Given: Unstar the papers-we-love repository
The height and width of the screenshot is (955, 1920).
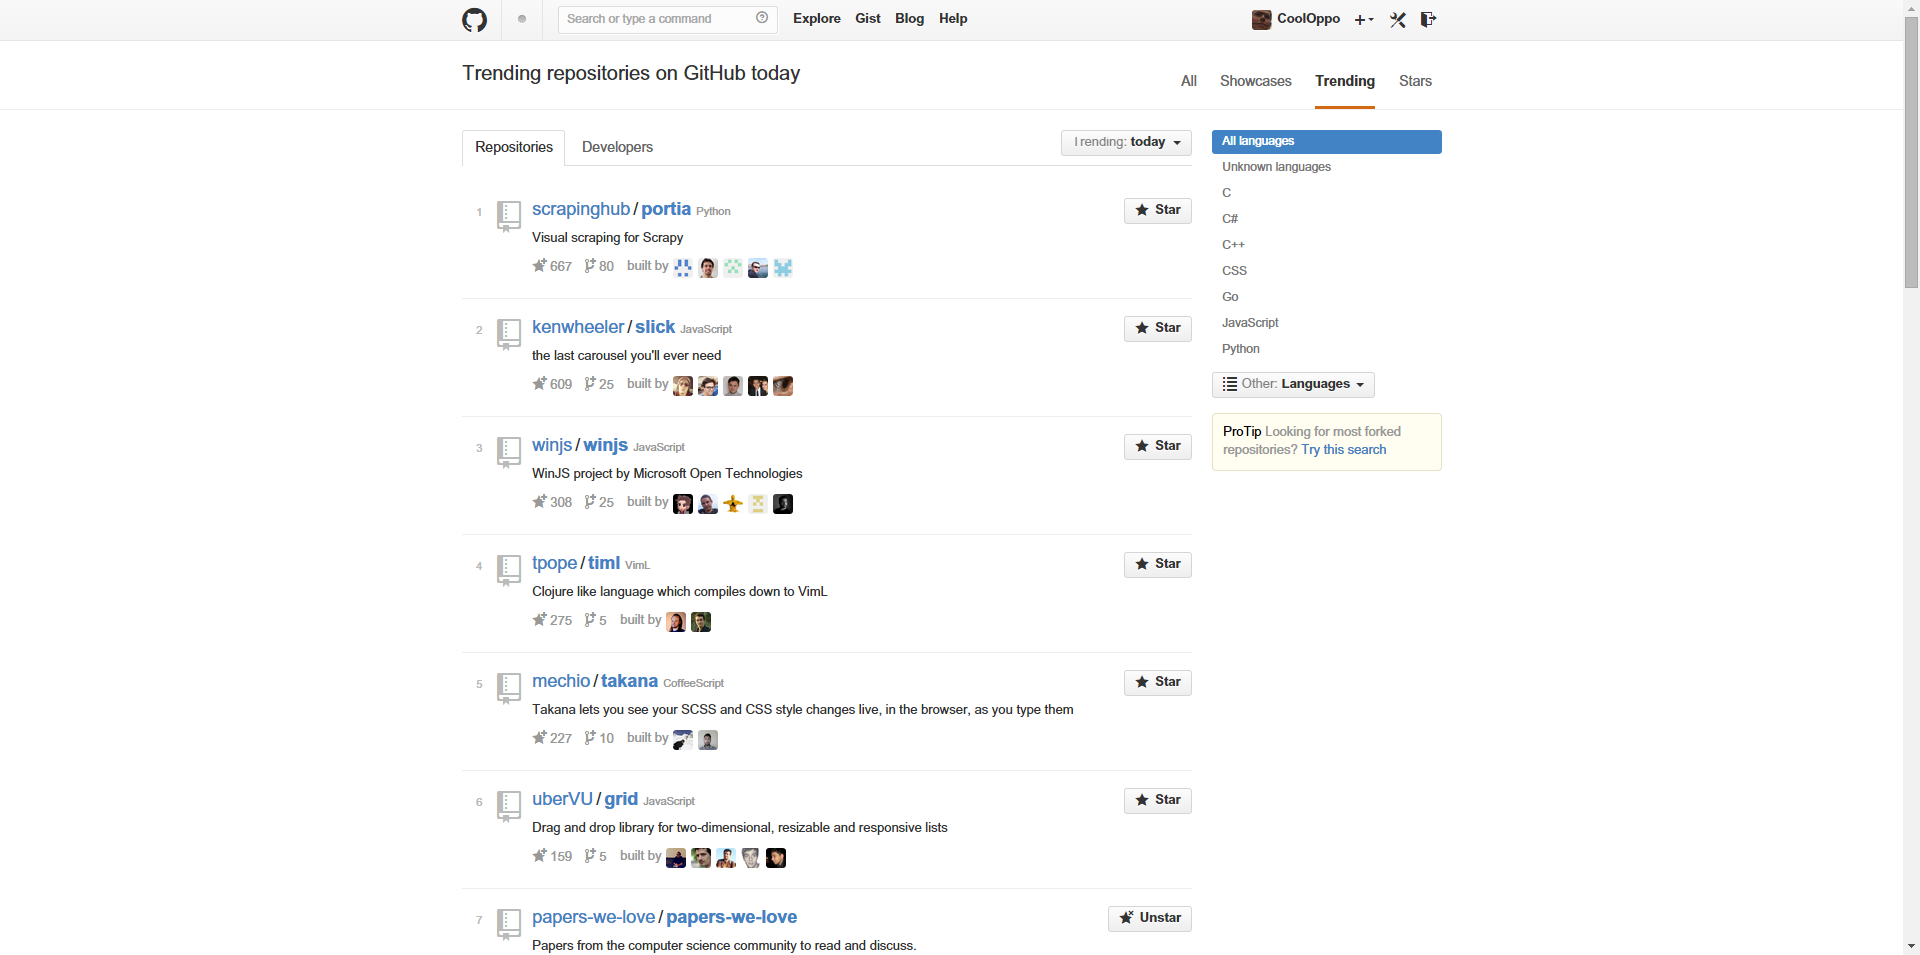Looking at the screenshot, I should [1150, 918].
